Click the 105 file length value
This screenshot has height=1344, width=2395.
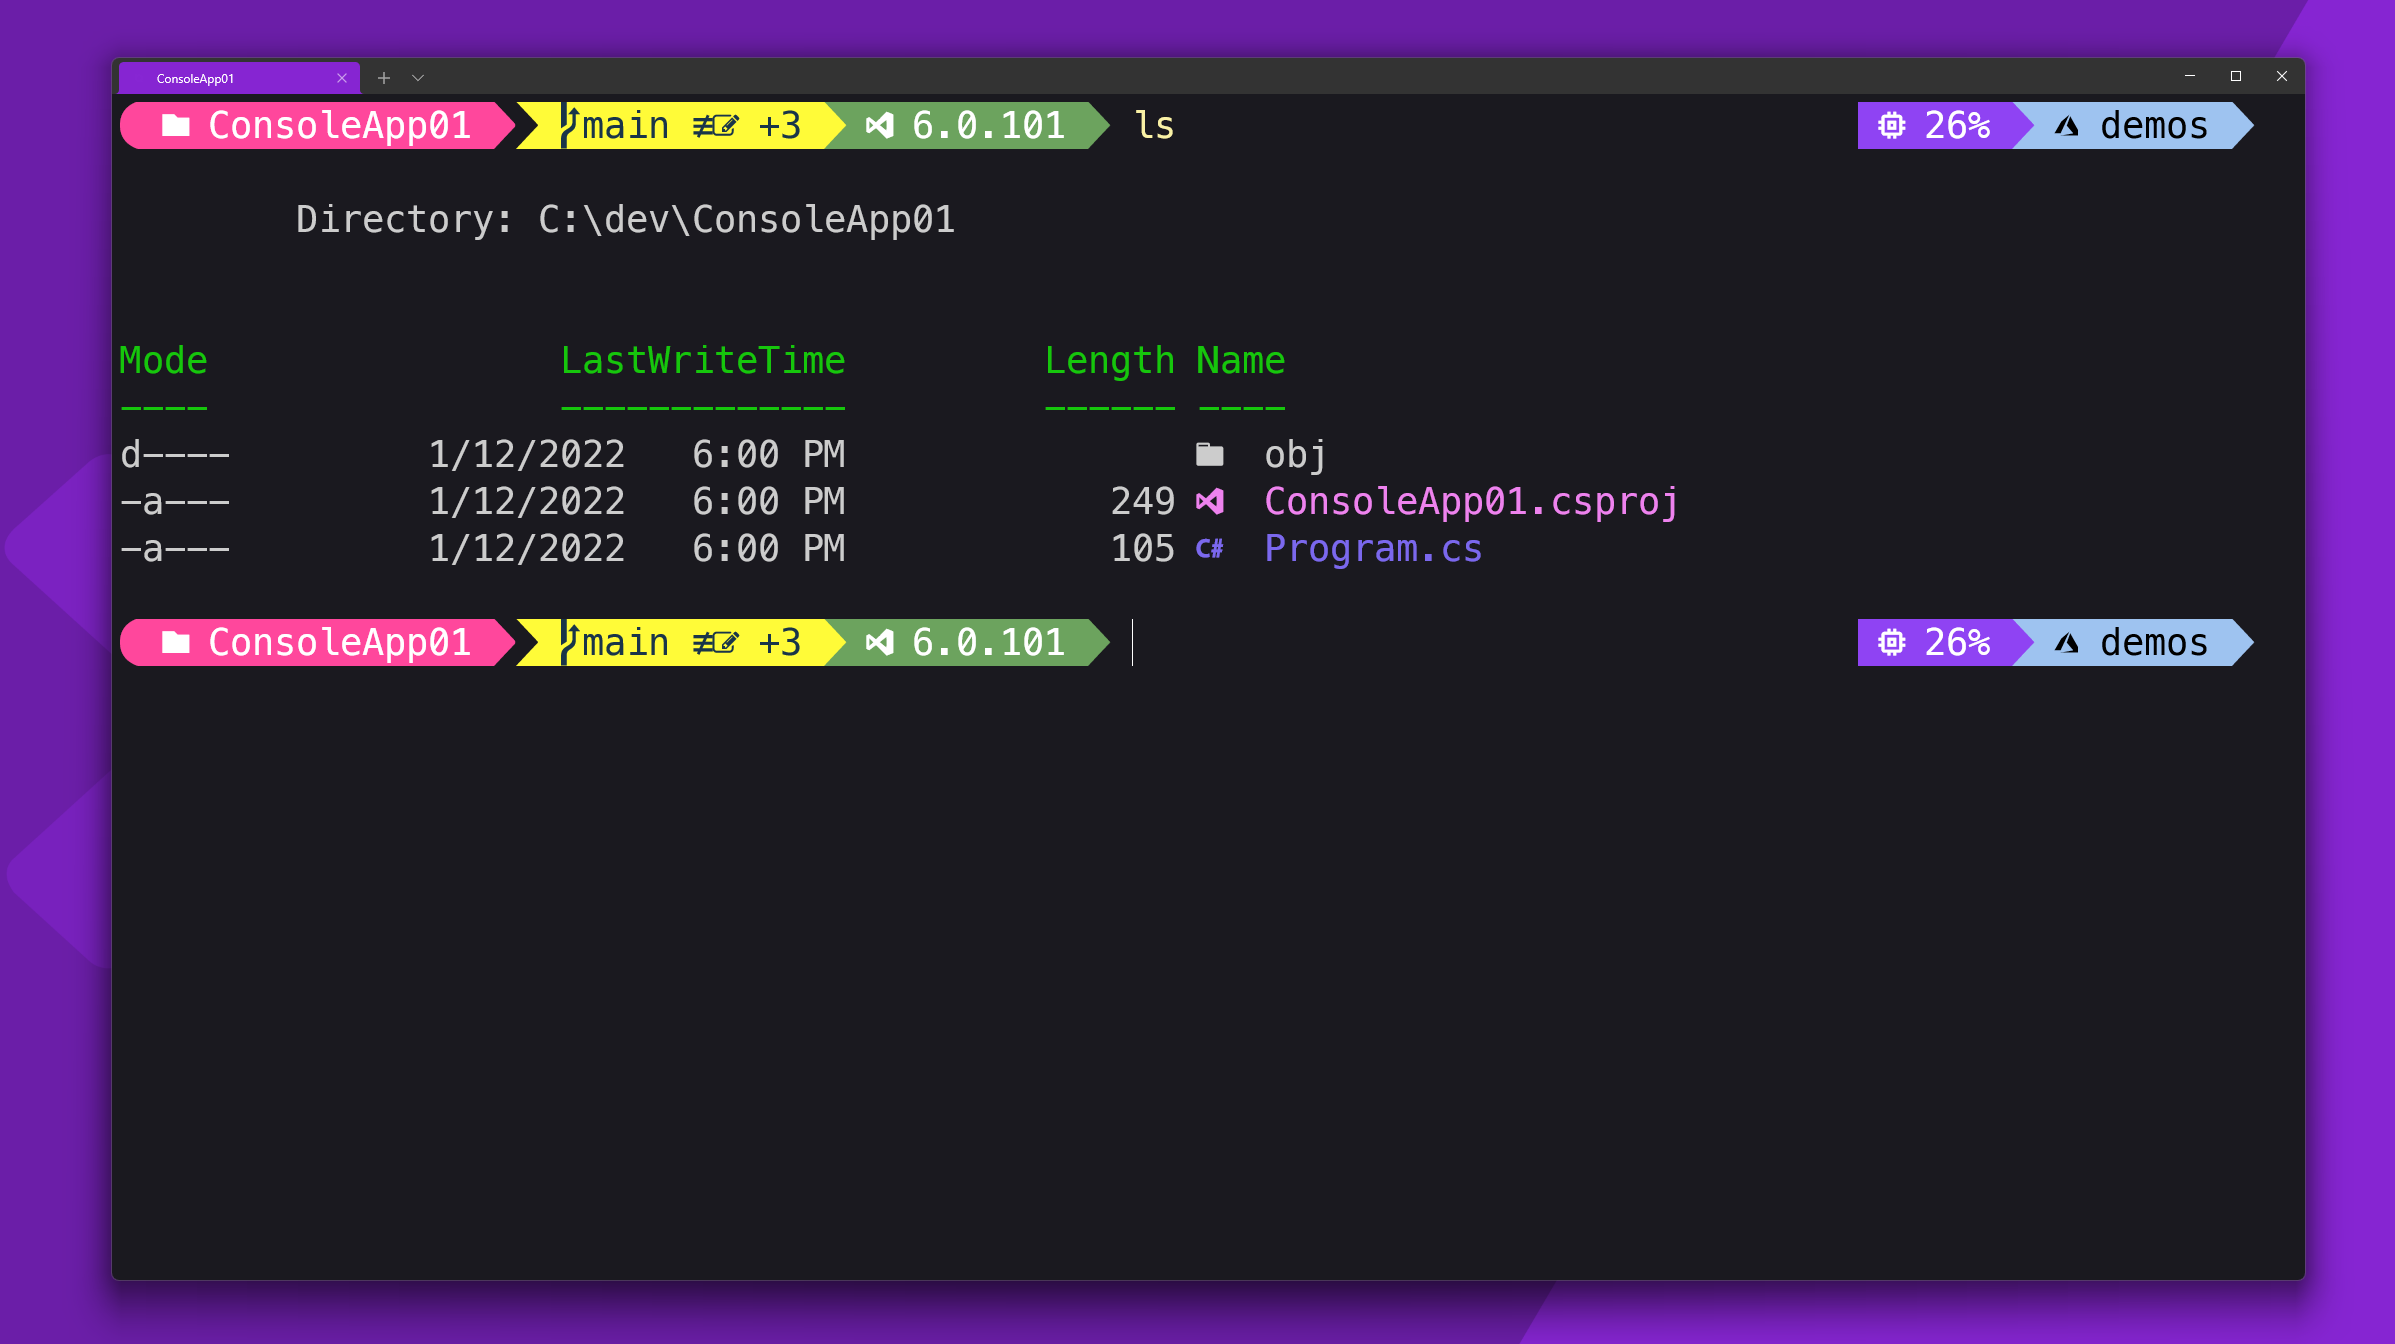[1143, 549]
